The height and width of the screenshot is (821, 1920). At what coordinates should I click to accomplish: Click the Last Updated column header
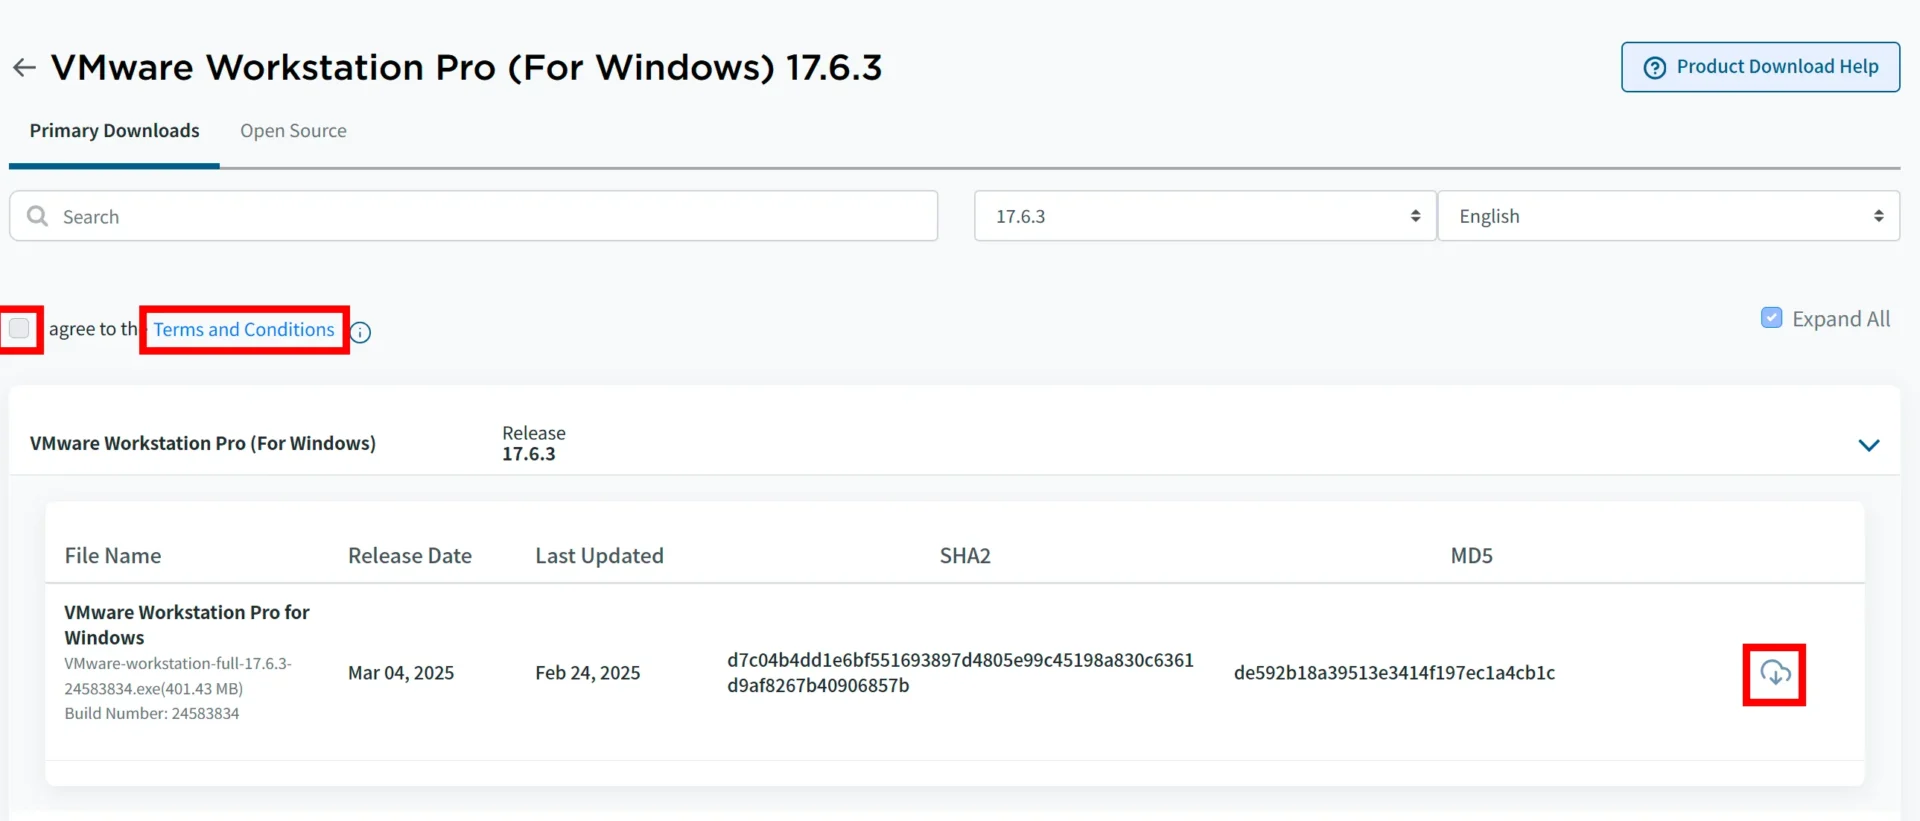coord(599,556)
